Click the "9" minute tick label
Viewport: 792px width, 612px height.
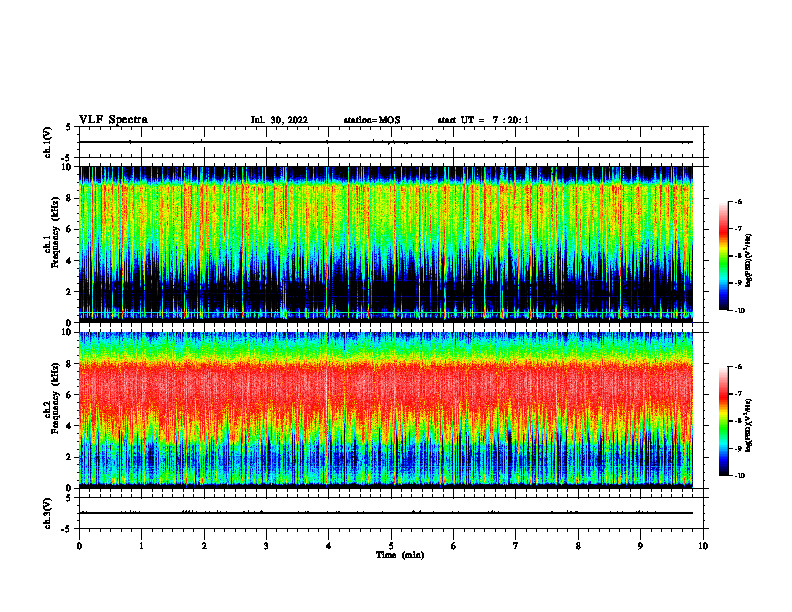click(x=640, y=546)
